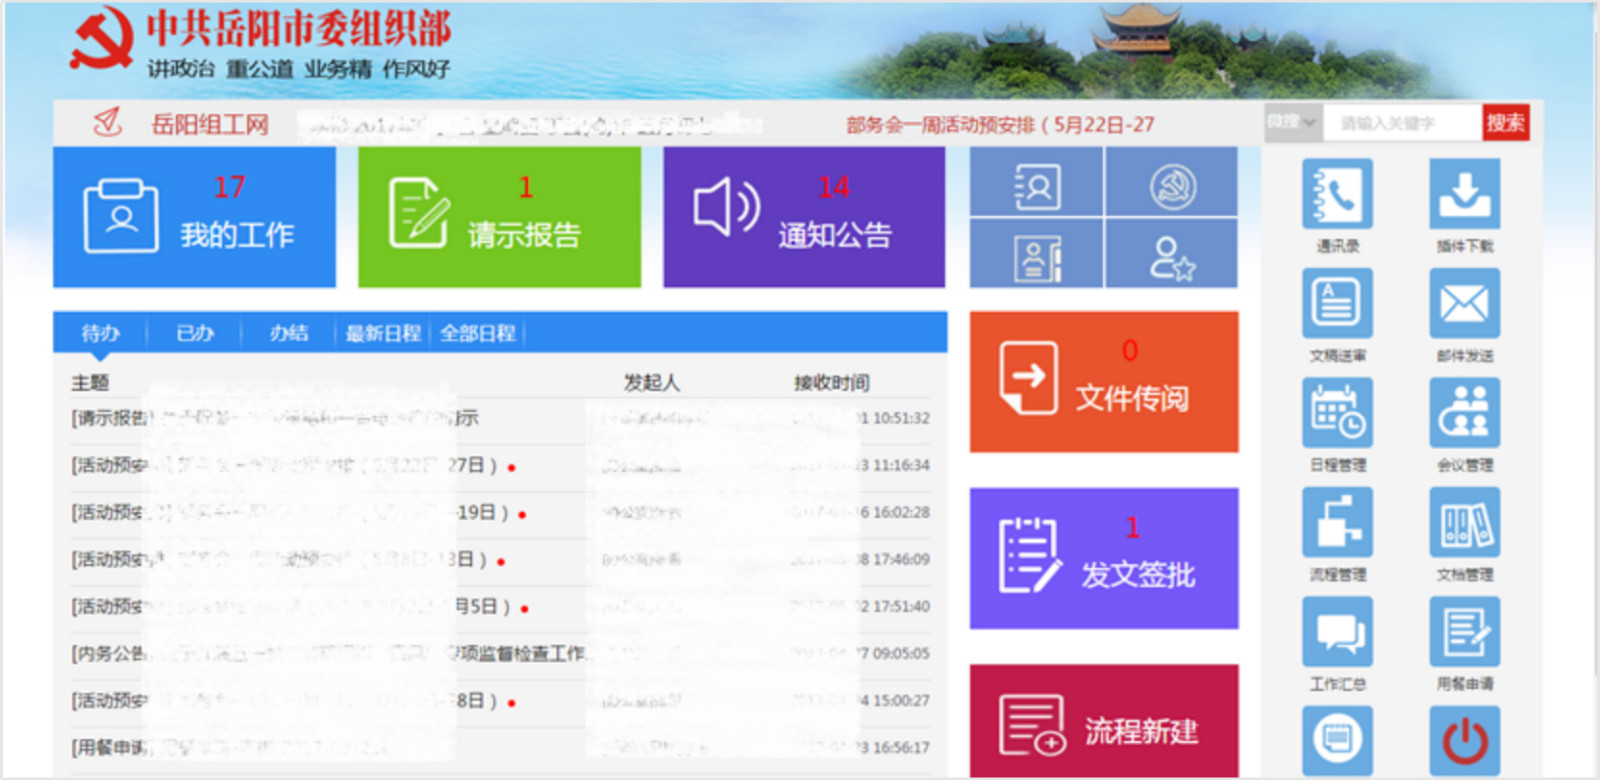Open the 流程管理 workflow icon
The image size is (1600, 780).
pos(1337,522)
